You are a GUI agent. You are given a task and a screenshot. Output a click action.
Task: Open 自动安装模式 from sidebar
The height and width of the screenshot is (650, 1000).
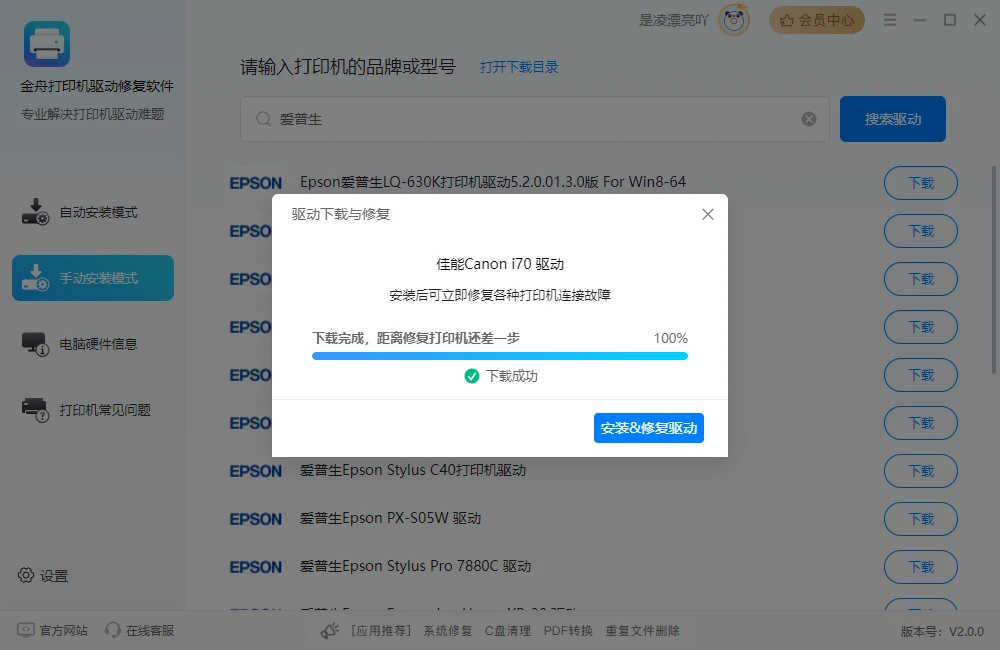click(92, 212)
